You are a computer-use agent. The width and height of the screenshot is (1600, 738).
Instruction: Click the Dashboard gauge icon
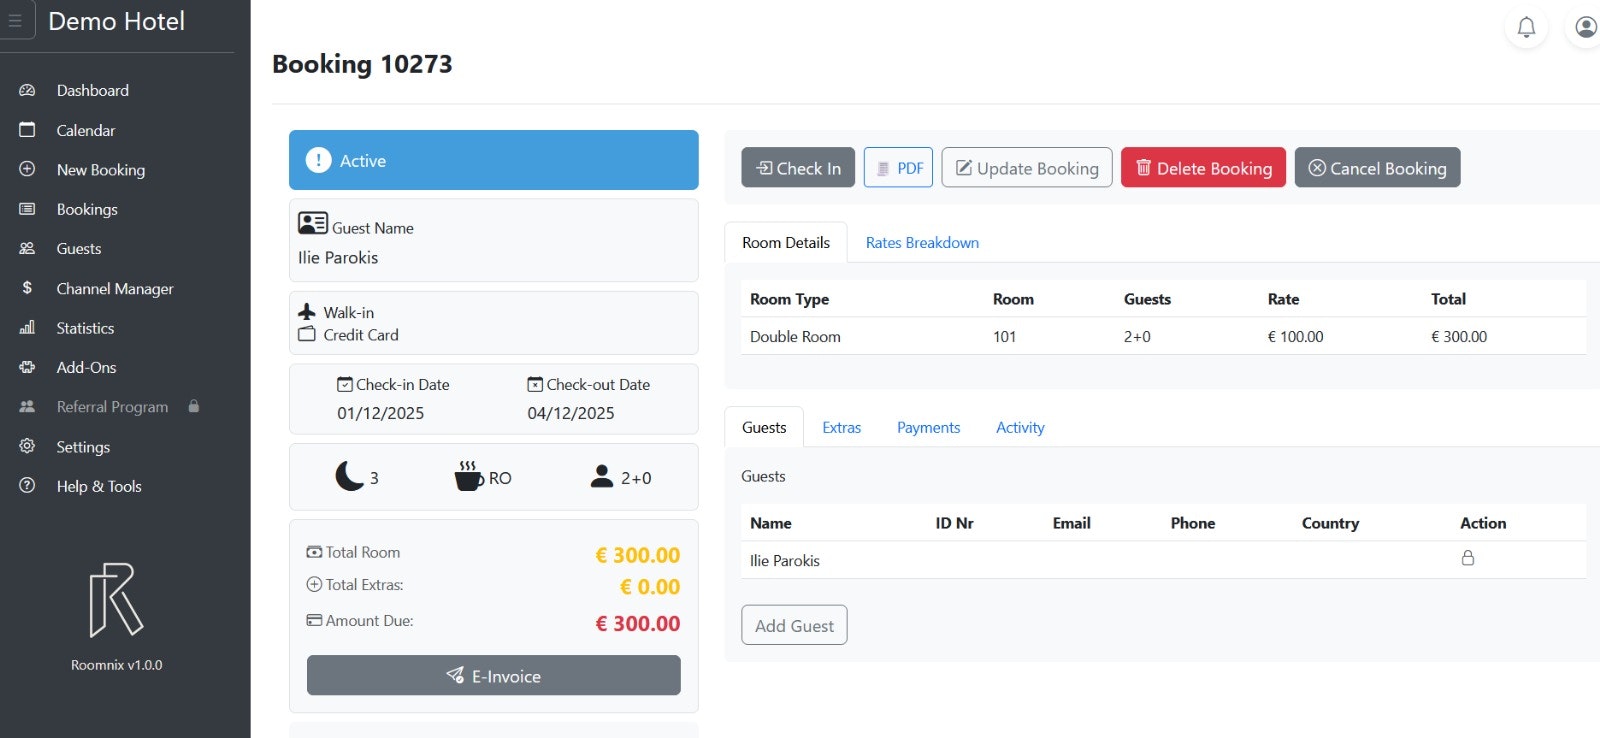(x=27, y=90)
